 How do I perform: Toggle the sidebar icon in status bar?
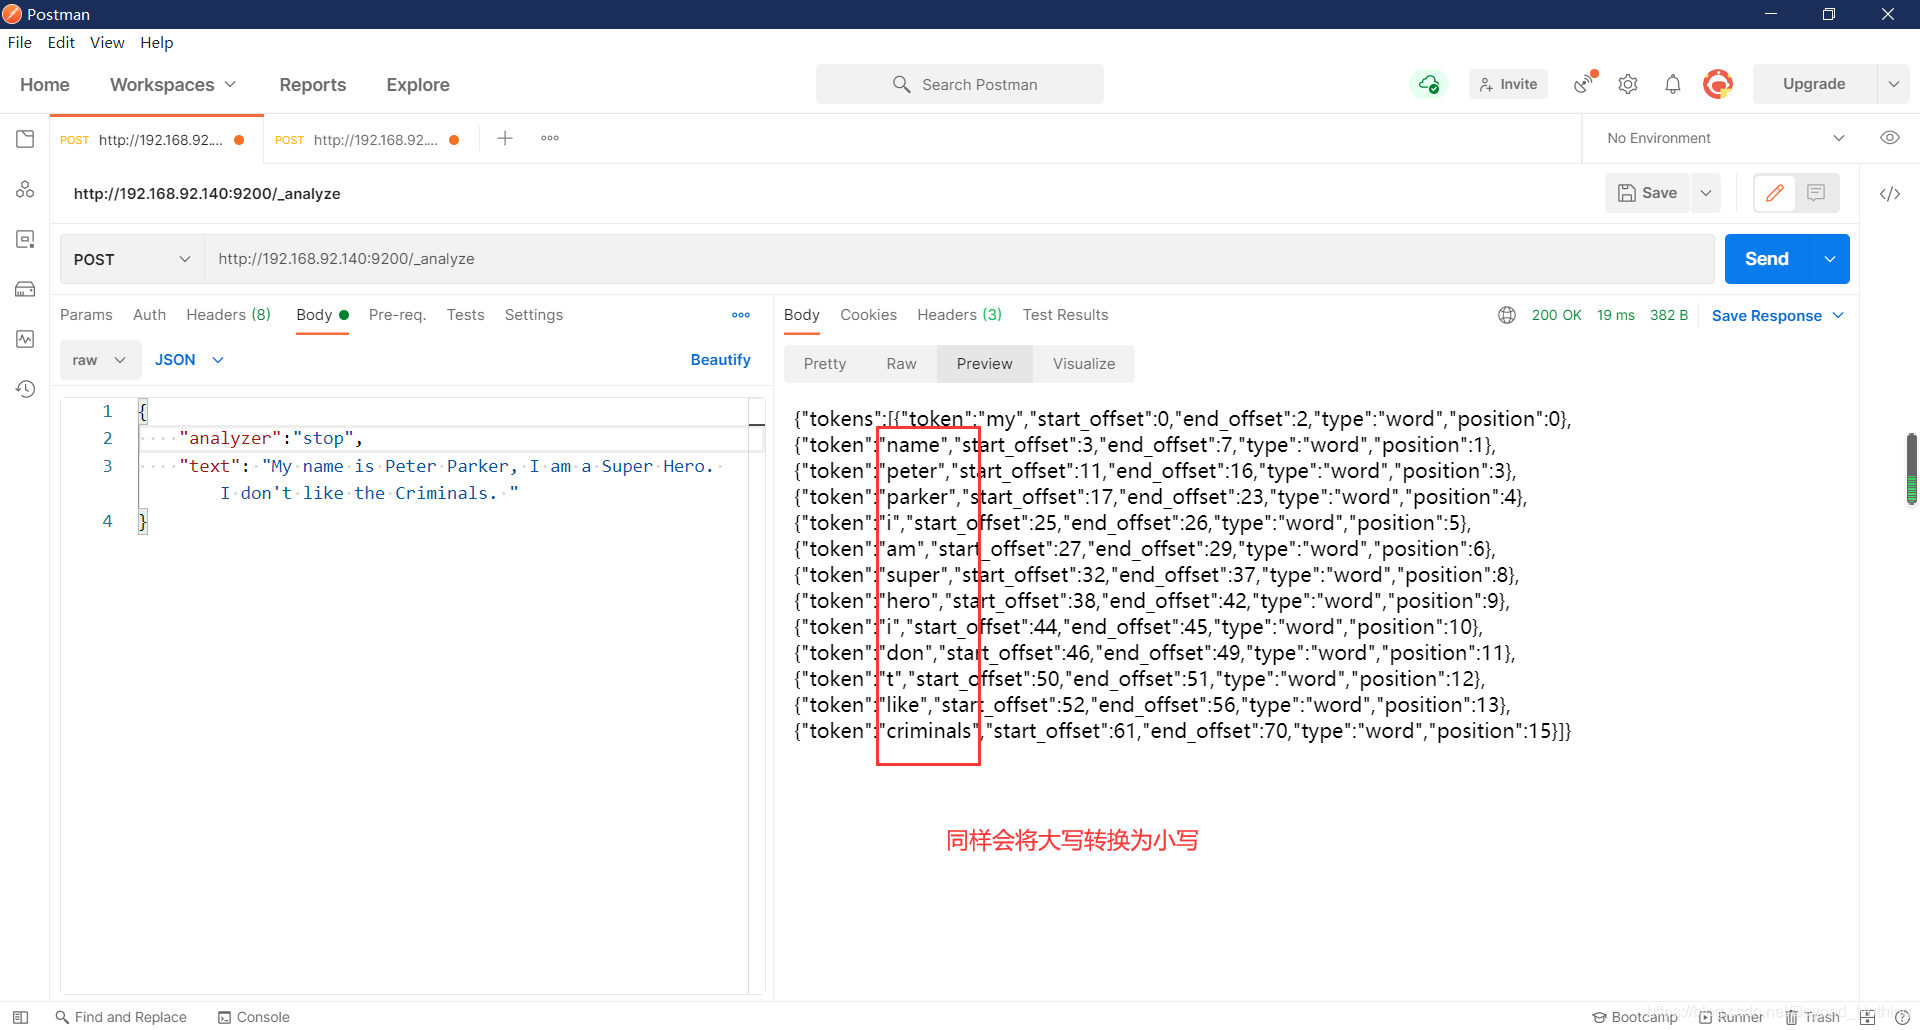[x=20, y=1017]
